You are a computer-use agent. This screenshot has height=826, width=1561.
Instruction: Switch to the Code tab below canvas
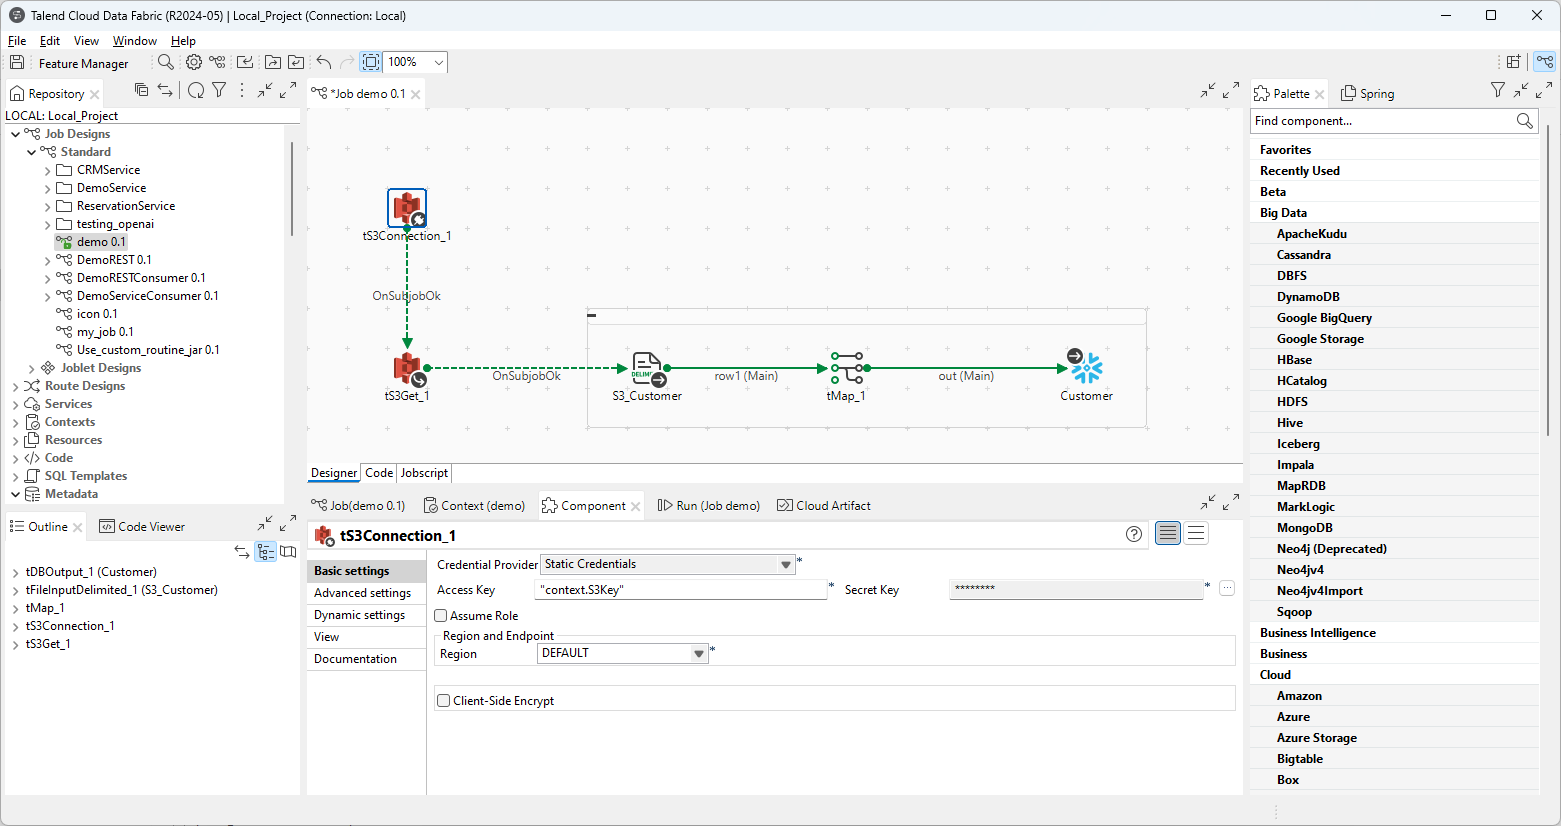coord(379,473)
